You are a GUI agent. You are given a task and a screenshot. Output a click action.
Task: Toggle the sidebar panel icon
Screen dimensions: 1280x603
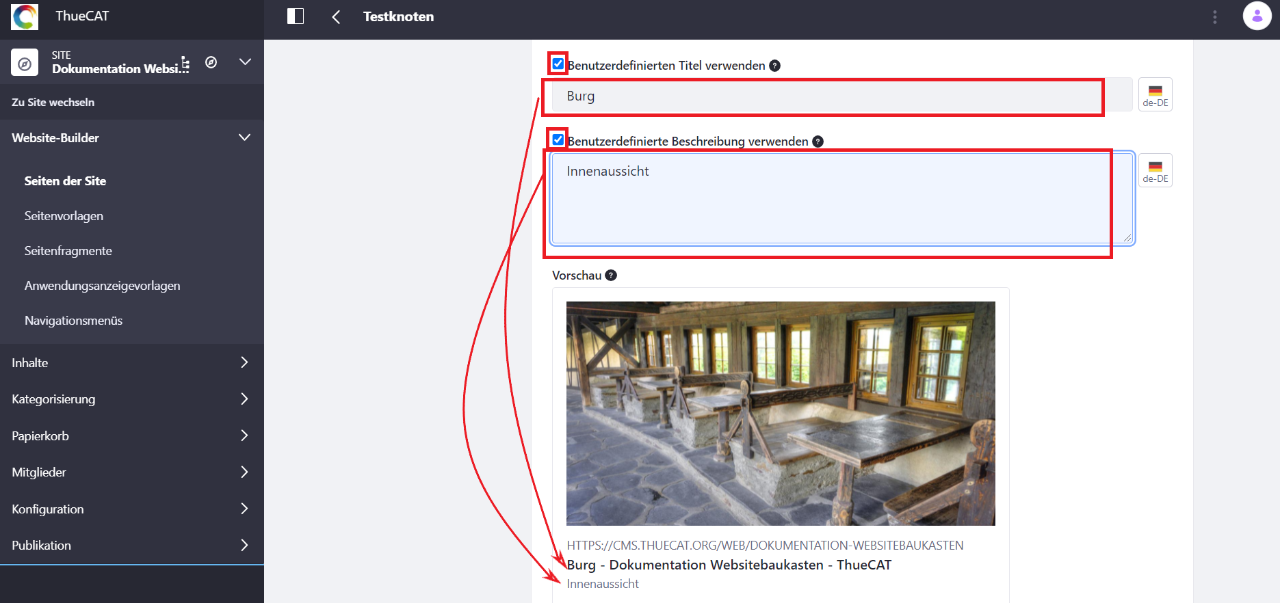(295, 16)
